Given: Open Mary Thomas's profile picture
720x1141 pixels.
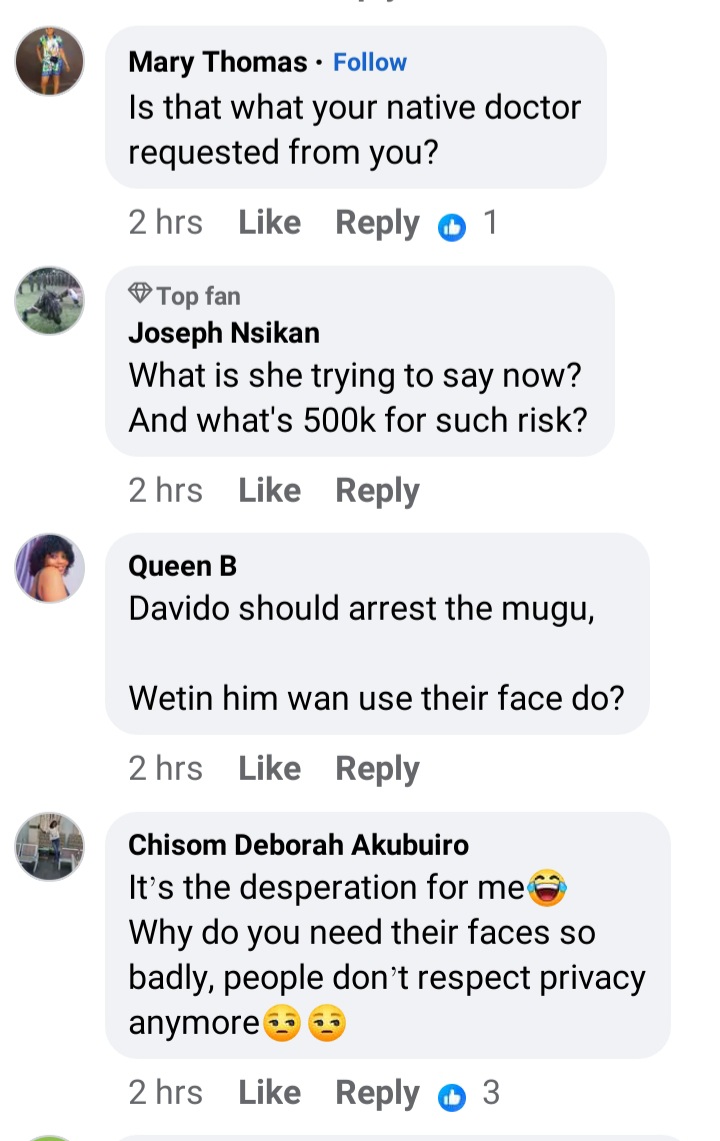Looking at the screenshot, I should [49, 61].
